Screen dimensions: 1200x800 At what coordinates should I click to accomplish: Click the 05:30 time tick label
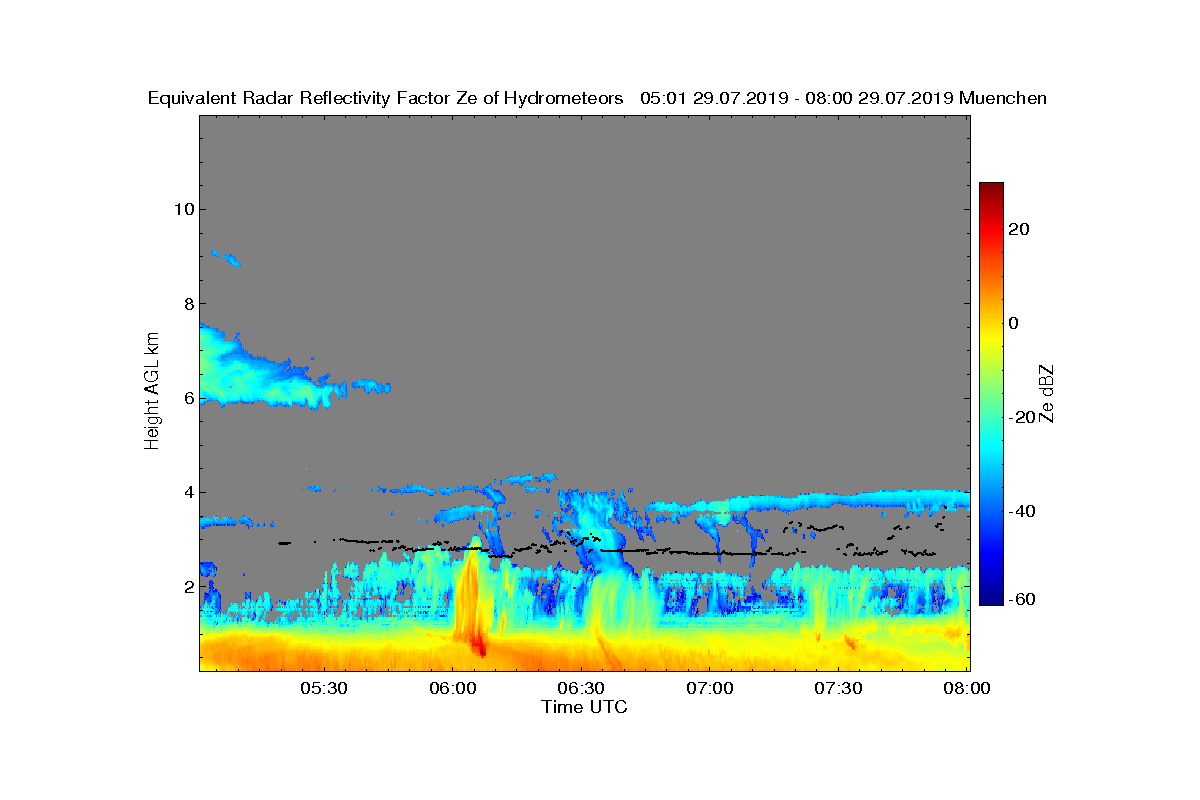[323, 690]
